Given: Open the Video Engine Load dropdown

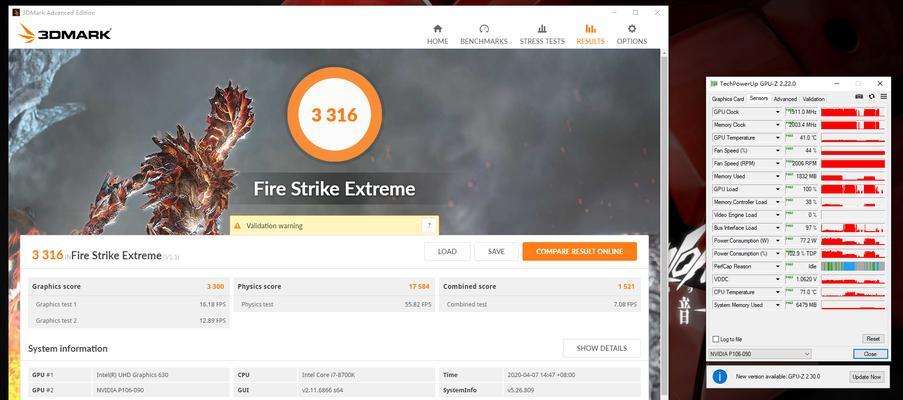Looking at the screenshot, I should 777,215.
